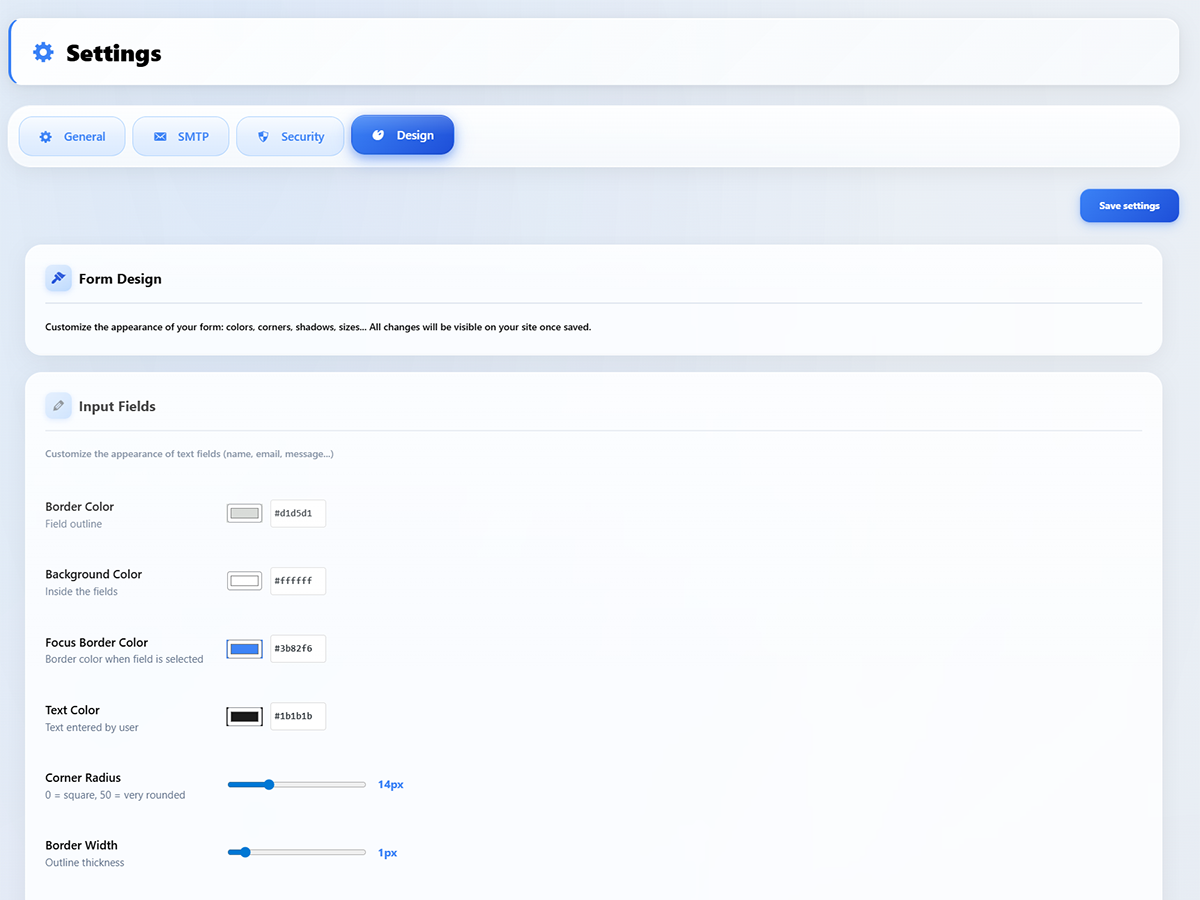1200x900 pixels.
Task: Focus the #d1d5d1 border color hex field
Action: point(298,514)
